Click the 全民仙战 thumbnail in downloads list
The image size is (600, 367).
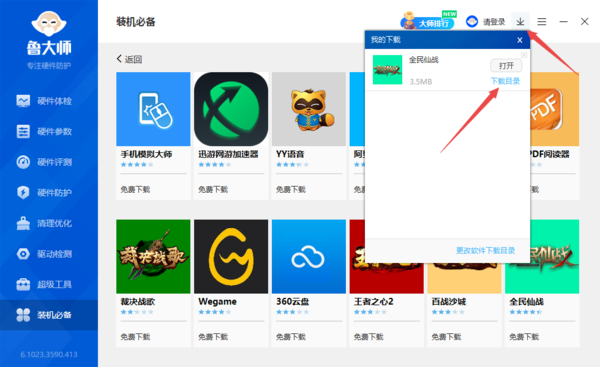[x=387, y=70]
